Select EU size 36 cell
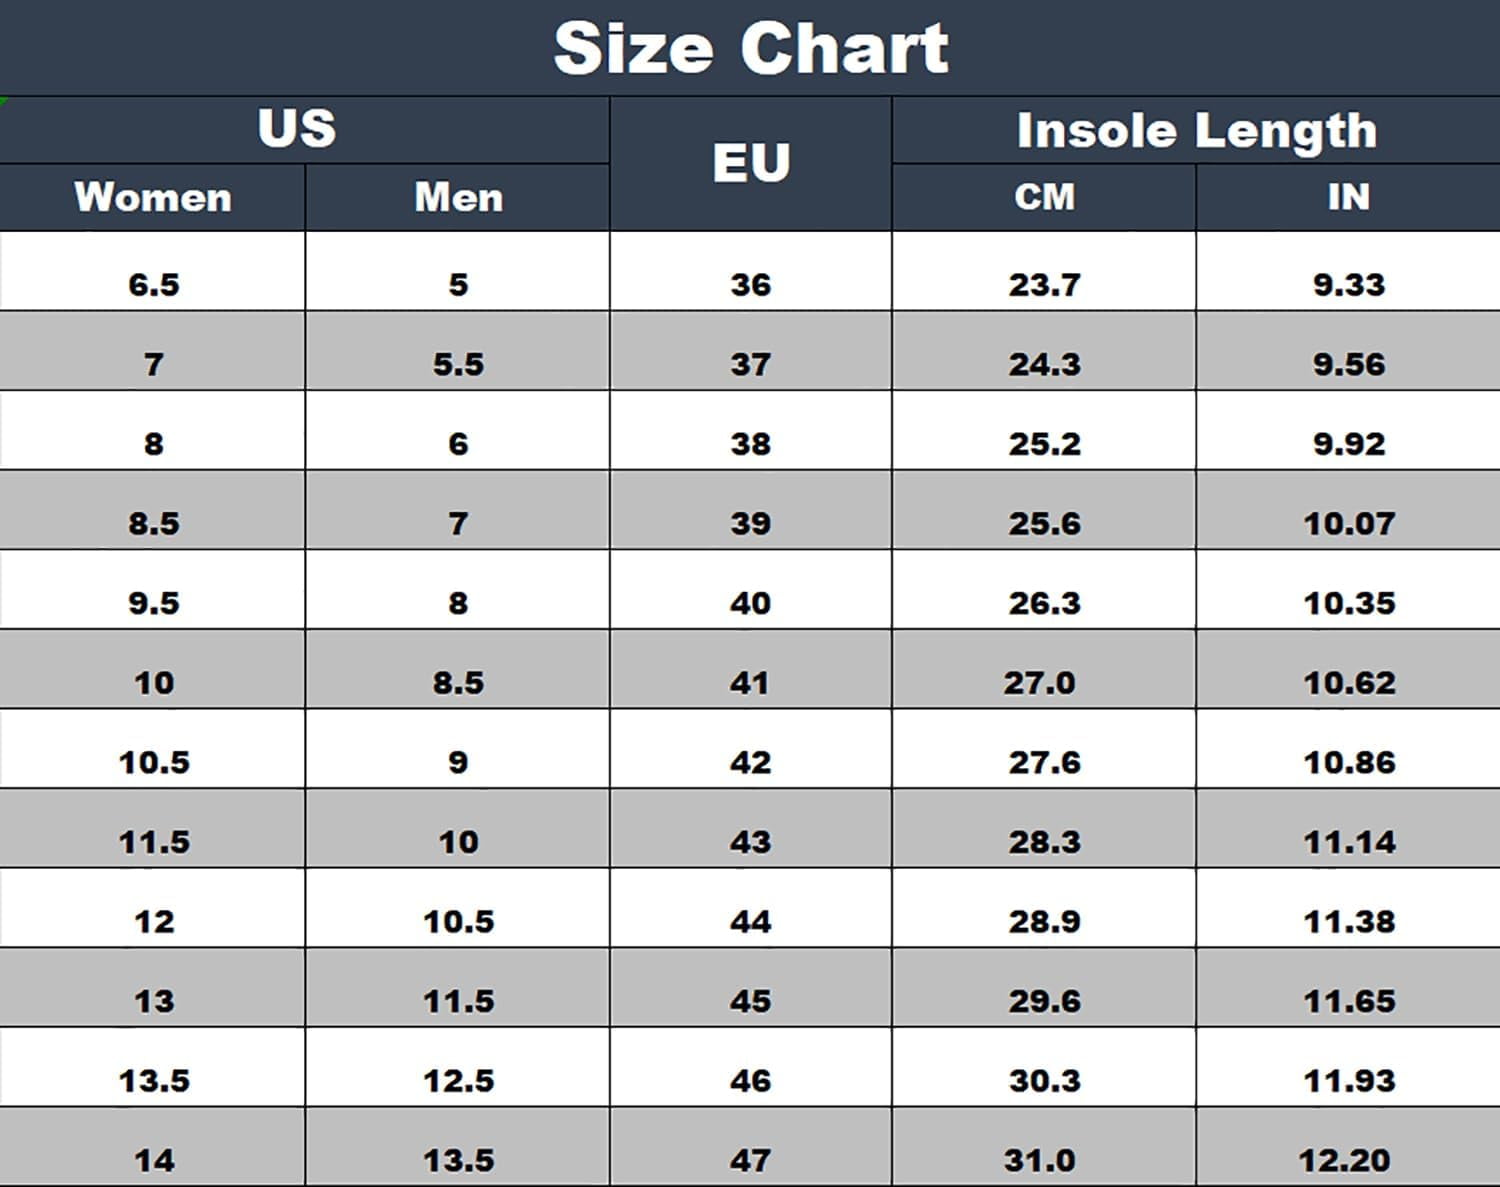 click(750, 285)
